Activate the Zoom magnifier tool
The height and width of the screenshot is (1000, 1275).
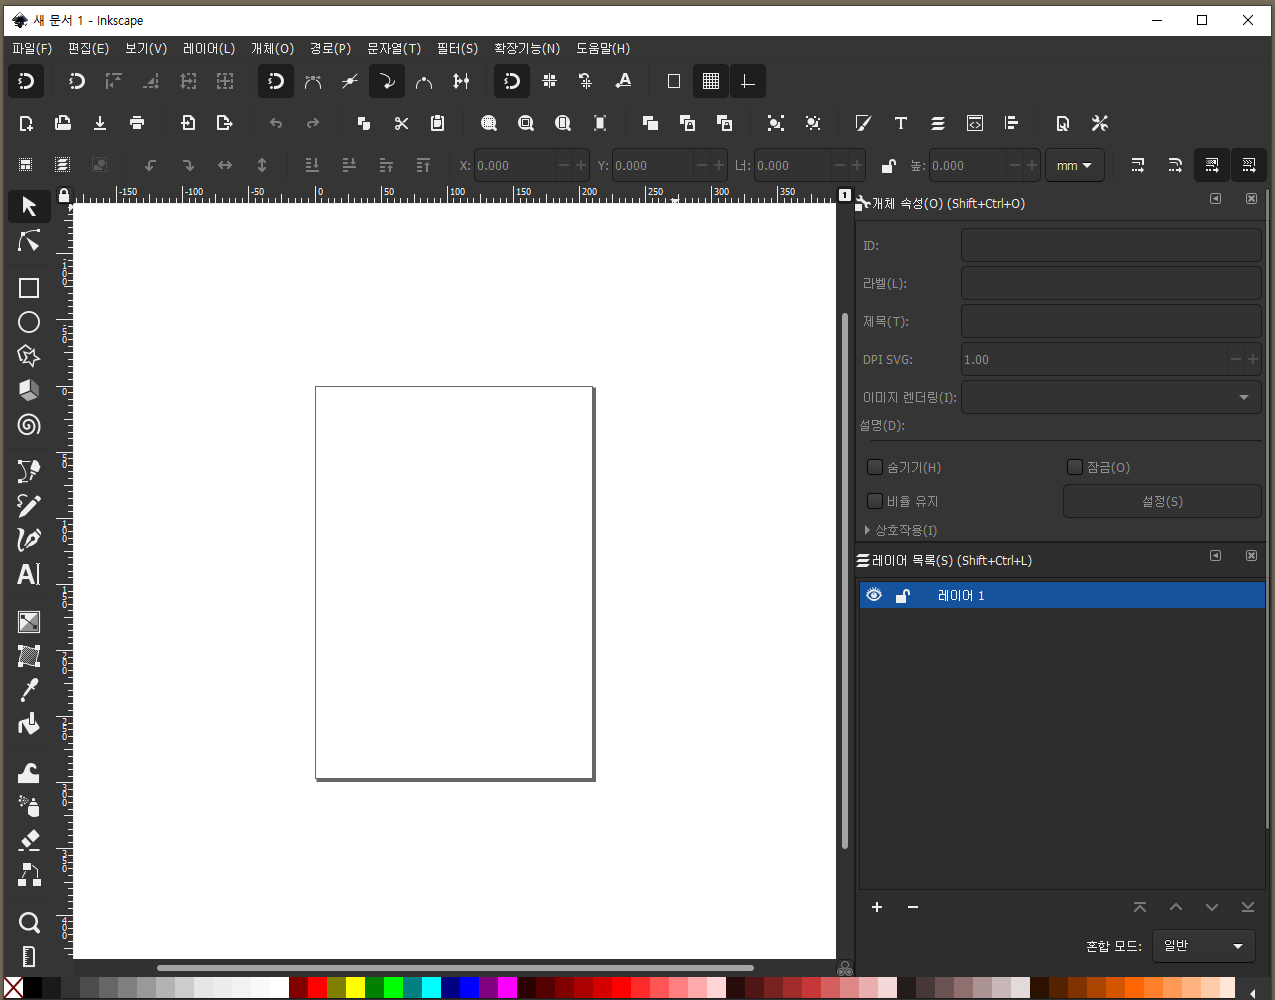[x=29, y=922]
